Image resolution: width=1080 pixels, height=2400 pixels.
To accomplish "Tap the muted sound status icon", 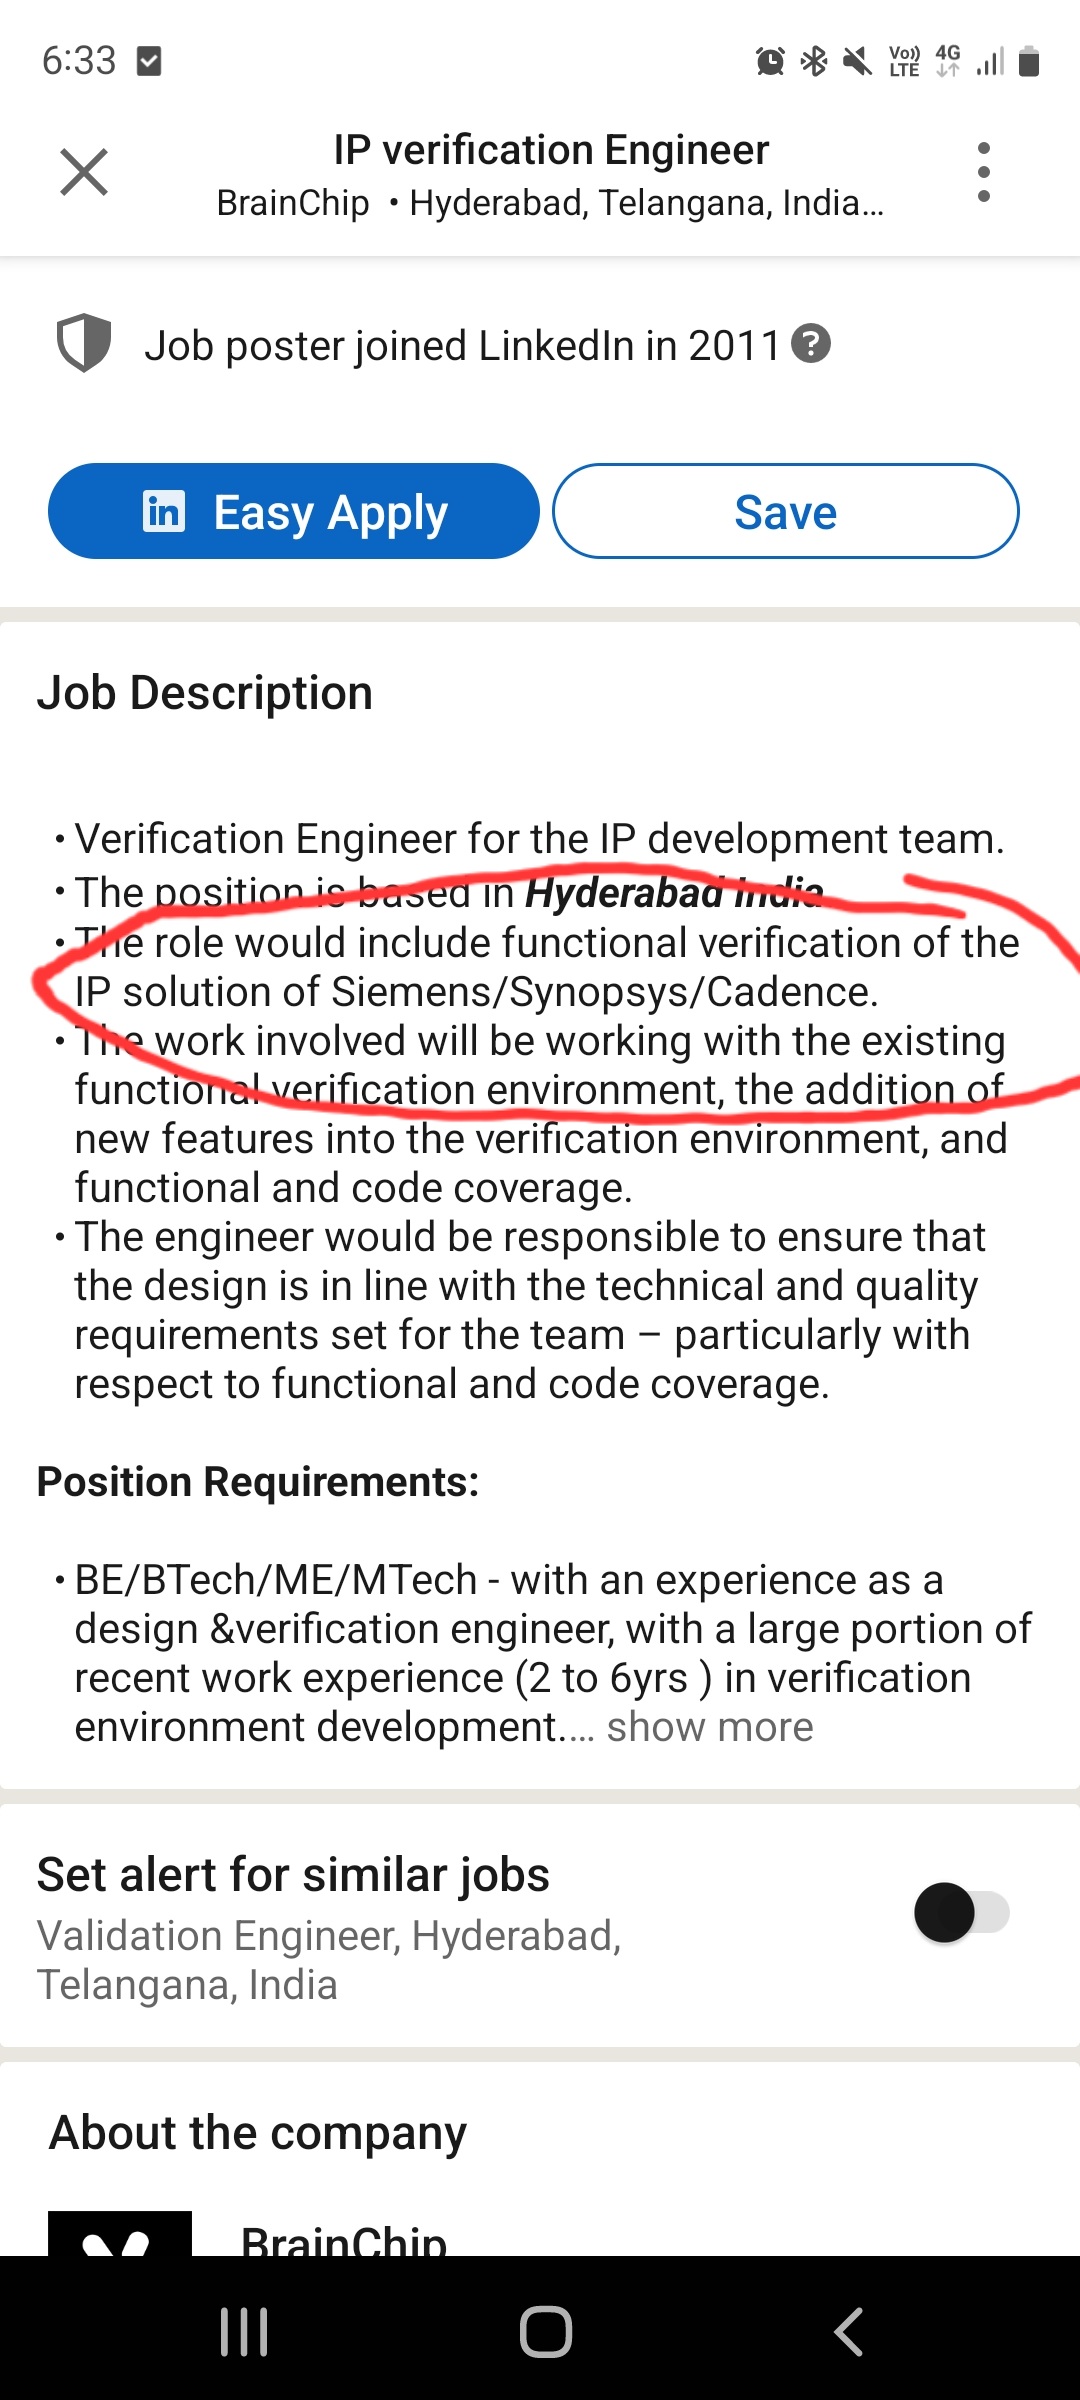I will [857, 62].
